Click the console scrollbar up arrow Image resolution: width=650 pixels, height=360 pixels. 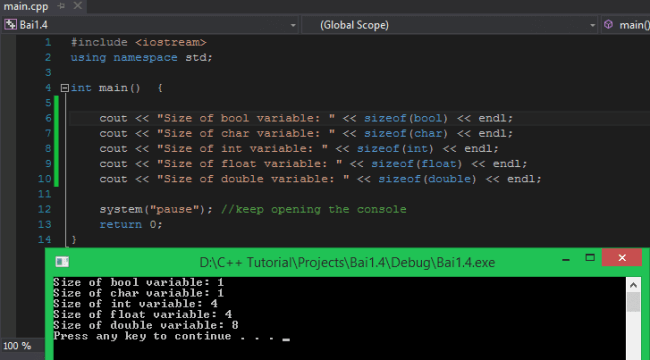point(633,285)
